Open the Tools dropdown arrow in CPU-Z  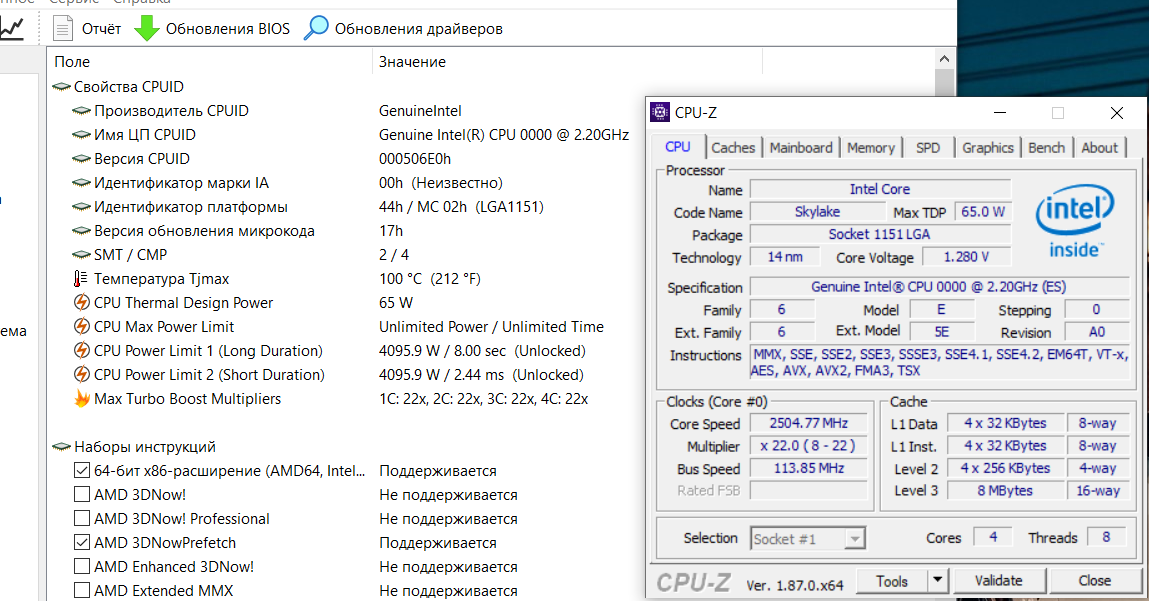tap(937, 580)
